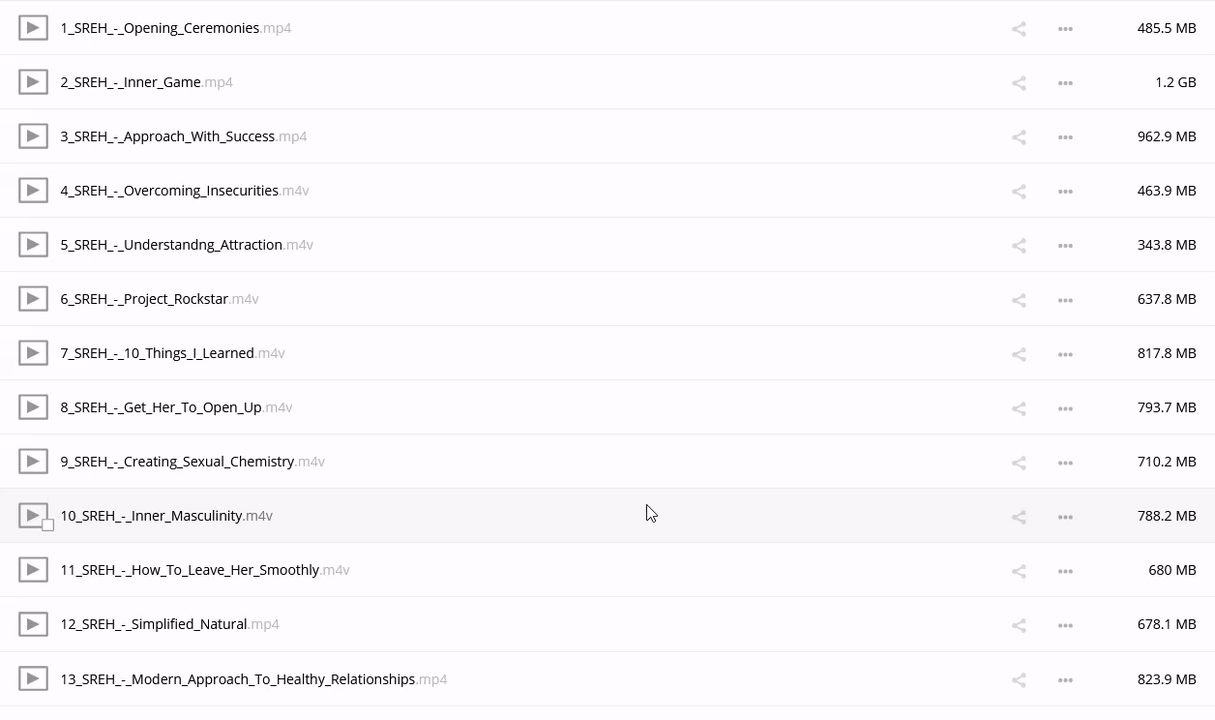This screenshot has height=720, width=1215.
Task: Share the 9_SREH_-_Creating_Sexual_Chemistry file
Action: pyautogui.click(x=1018, y=462)
